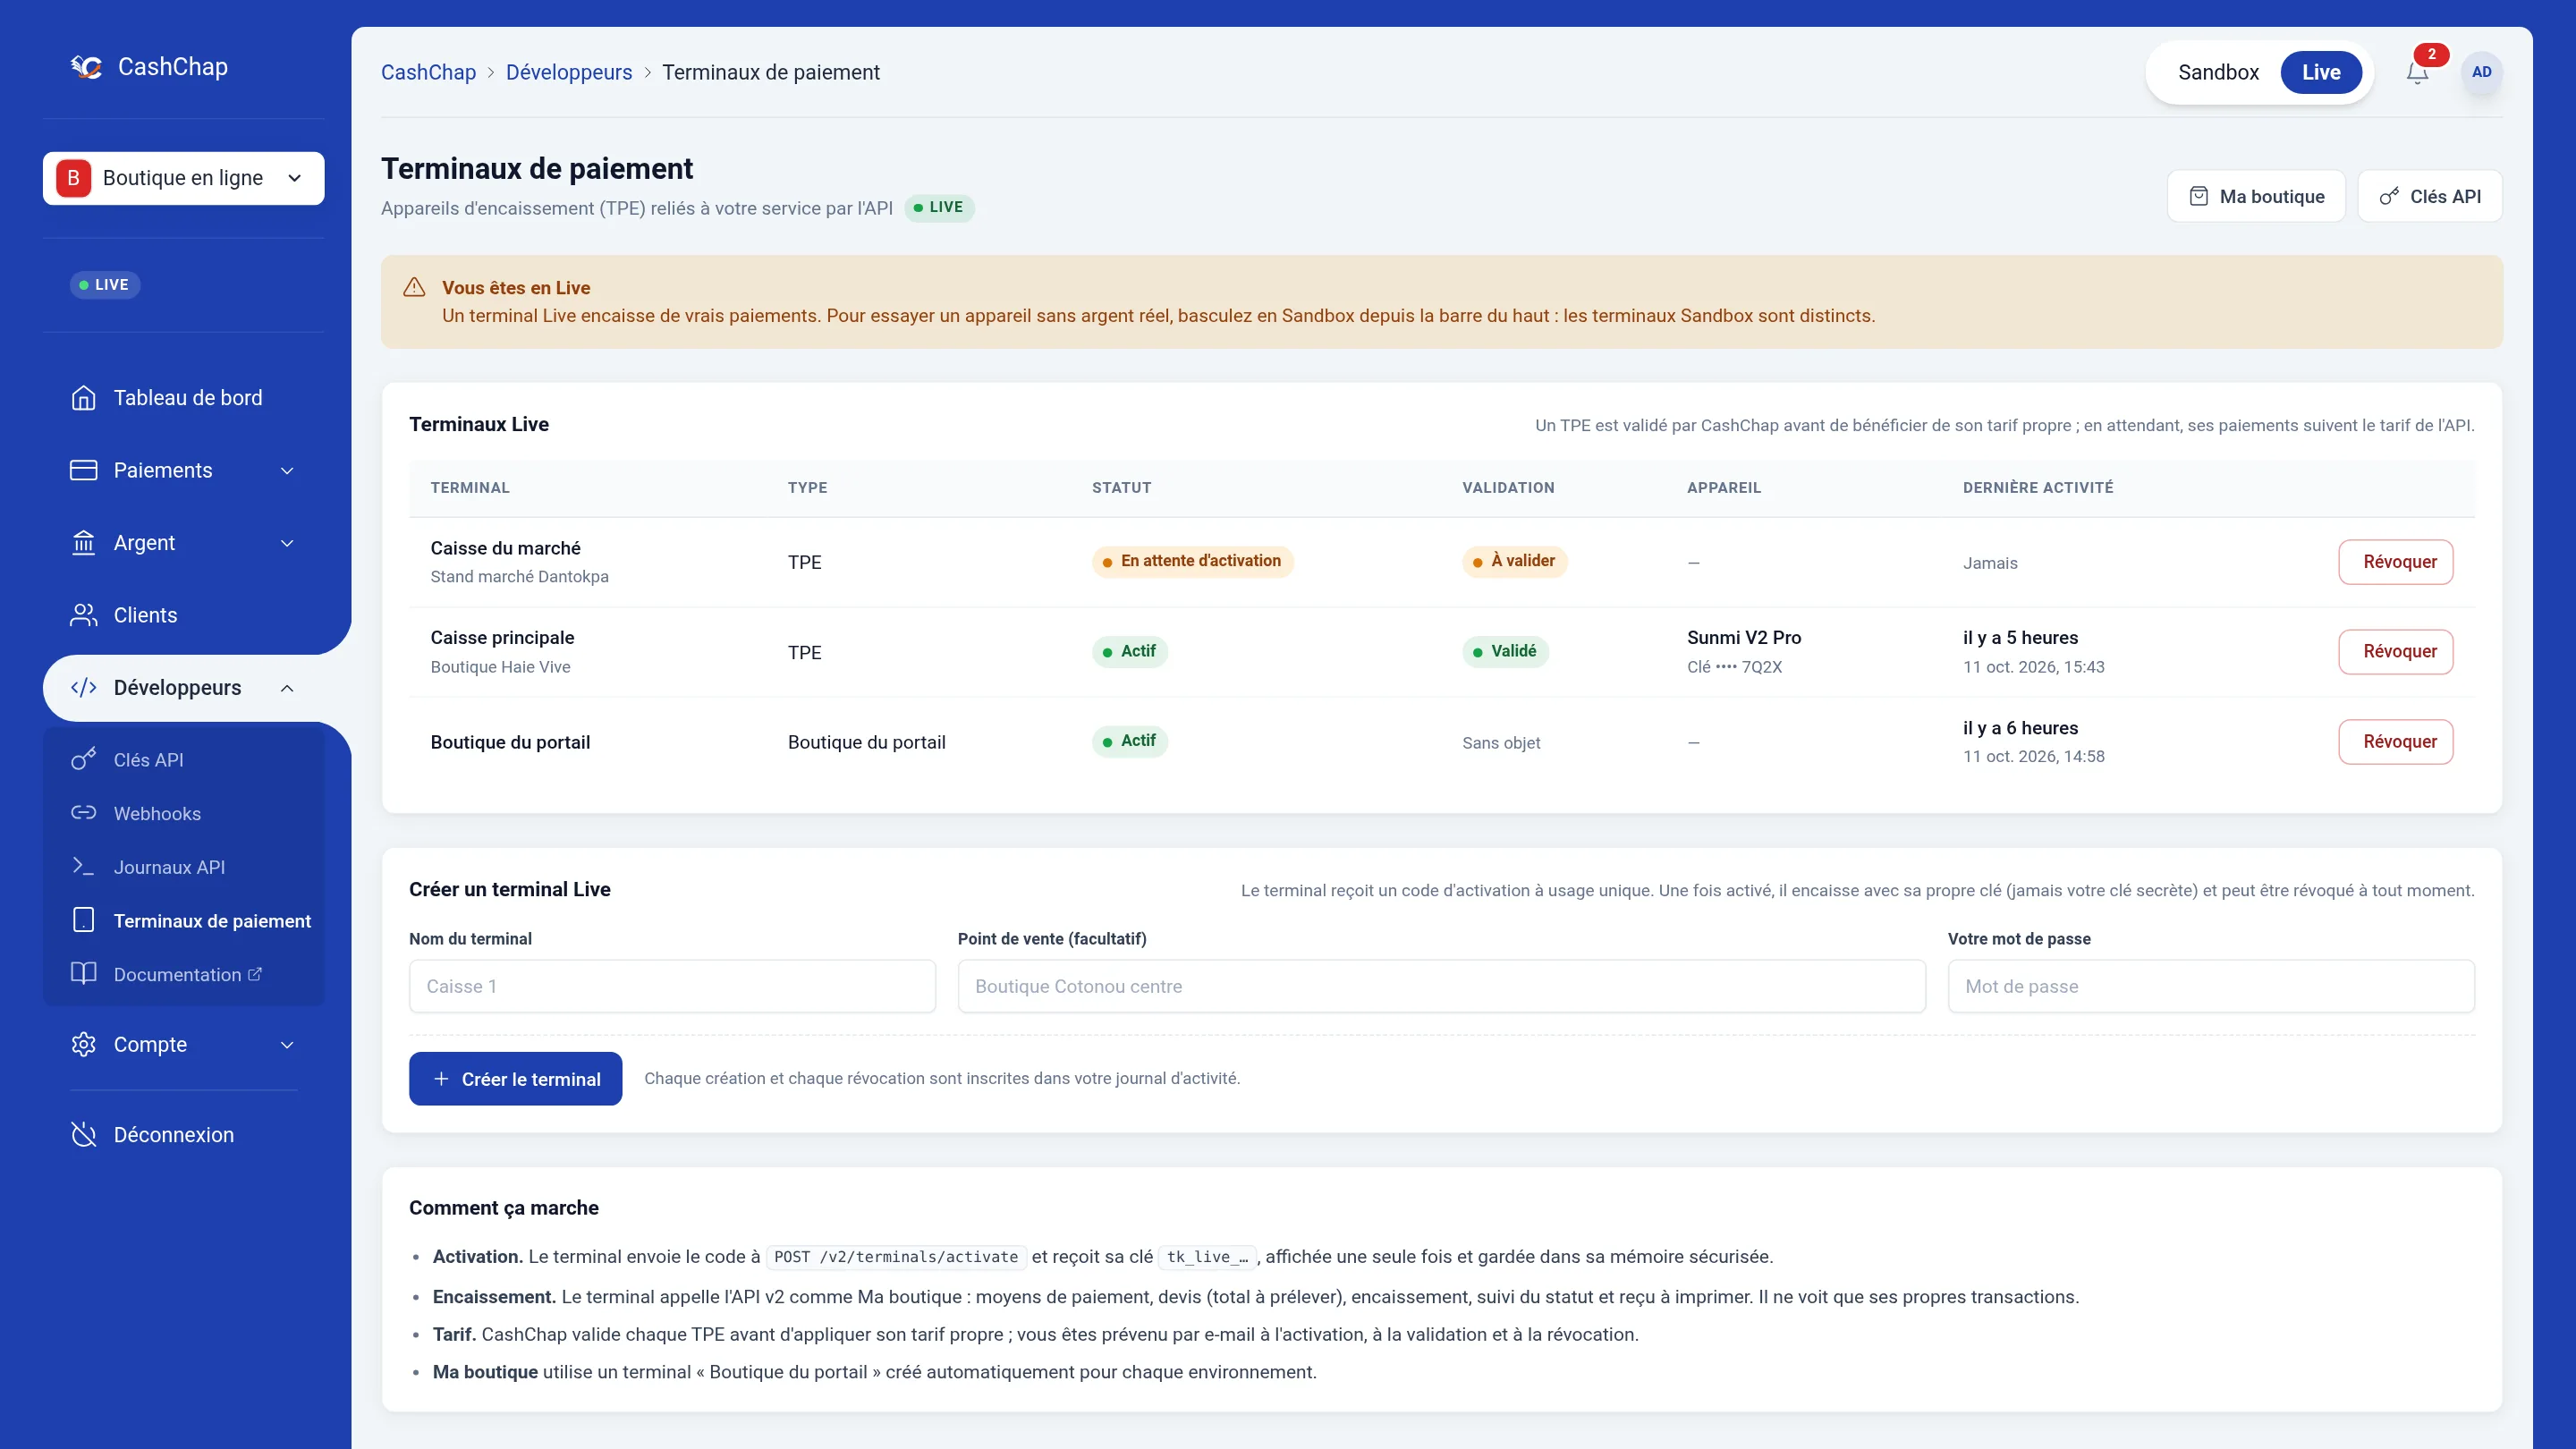Click the Paiements card icon
Image resolution: width=2576 pixels, height=1449 pixels.
[x=84, y=470]
